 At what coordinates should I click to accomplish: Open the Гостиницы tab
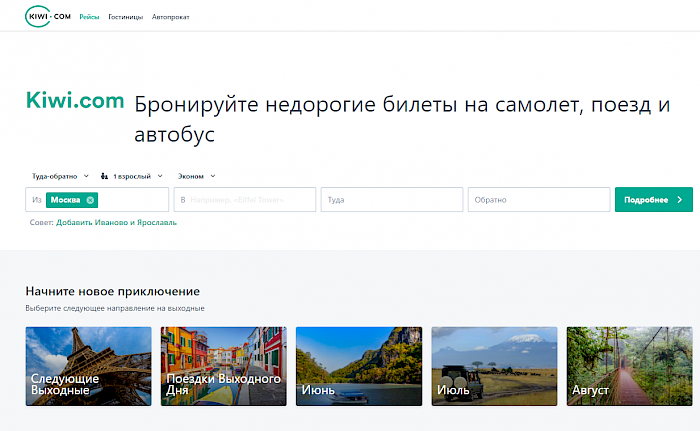[125, 17]
